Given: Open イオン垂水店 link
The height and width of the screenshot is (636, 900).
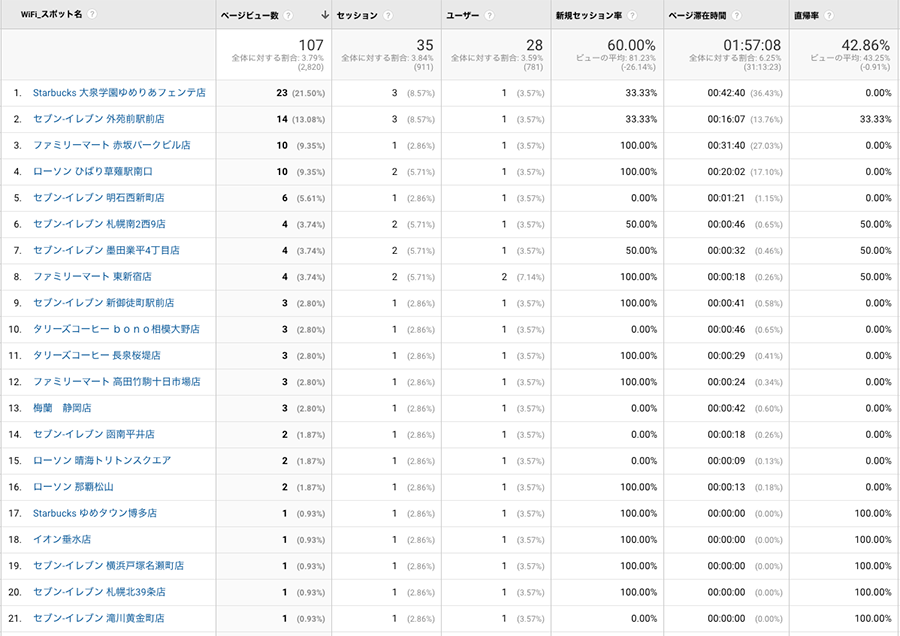Looking at the screenshot, I should (62, 540).
